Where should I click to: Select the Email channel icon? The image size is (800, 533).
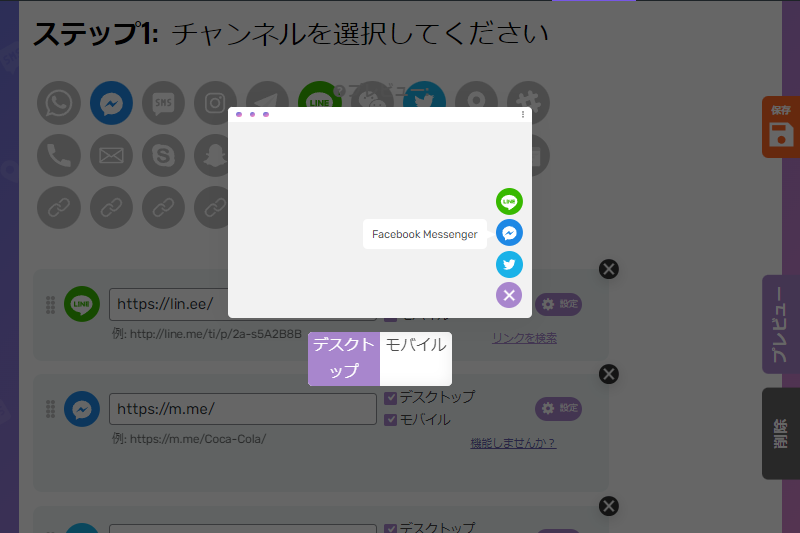pyautogui.click(x=111, y=155)
